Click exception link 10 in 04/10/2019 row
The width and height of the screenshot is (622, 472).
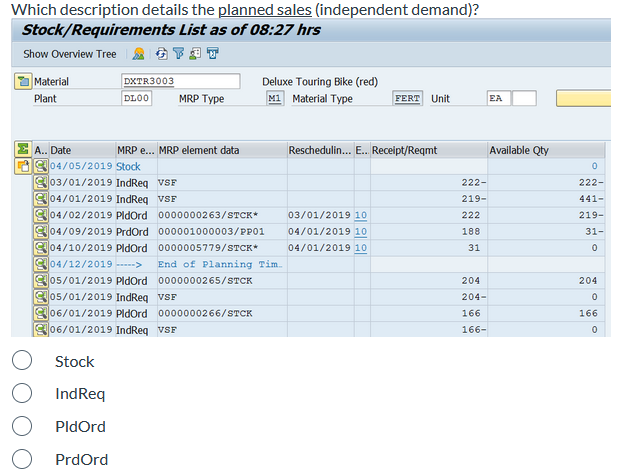(x=361, y=248)
